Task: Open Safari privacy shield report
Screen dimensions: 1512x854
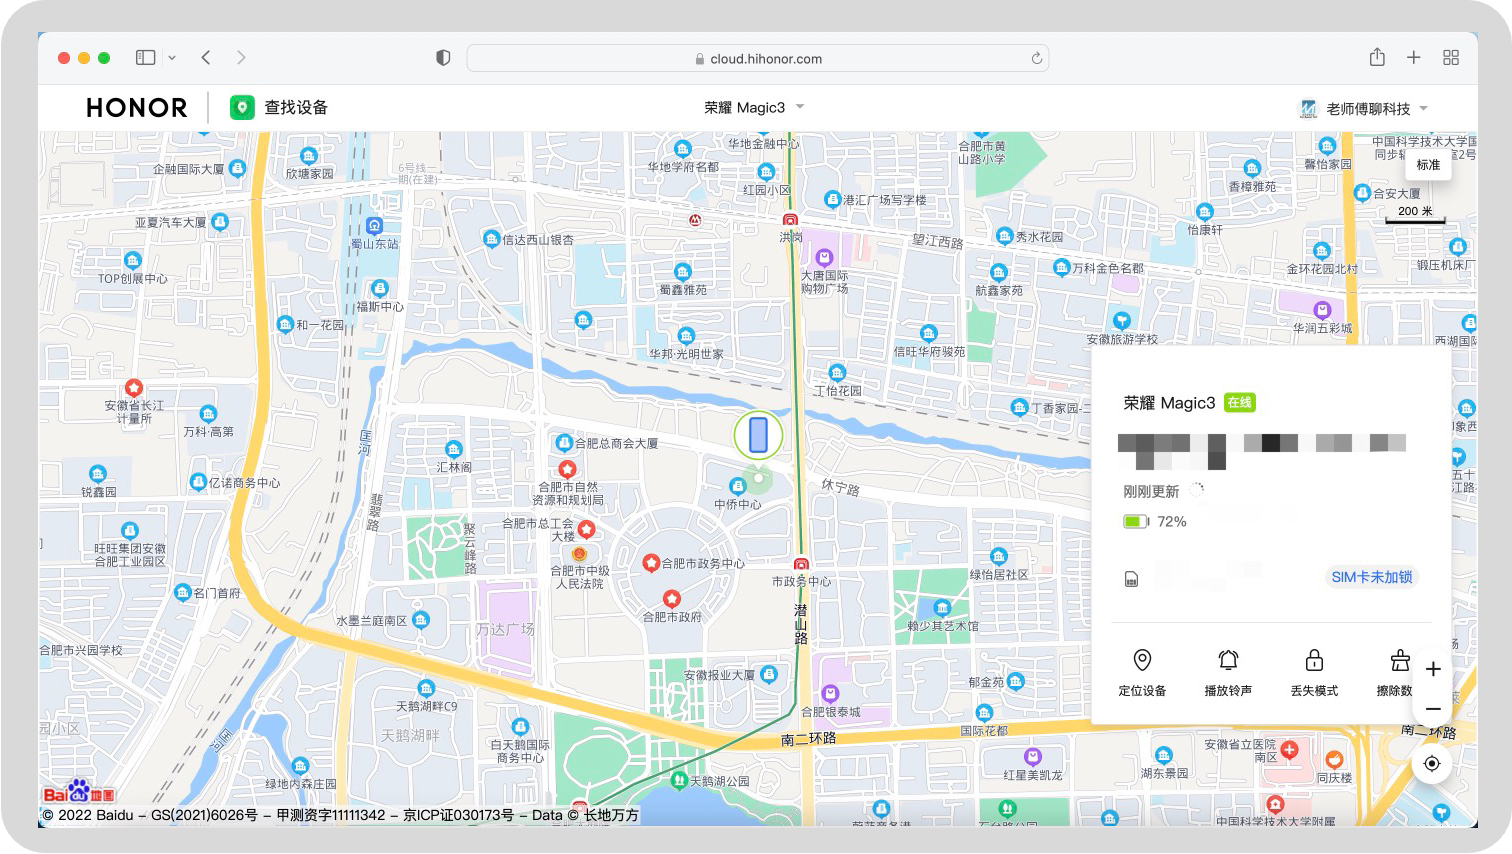Action: pyautogui.click(x=443, y=58)
